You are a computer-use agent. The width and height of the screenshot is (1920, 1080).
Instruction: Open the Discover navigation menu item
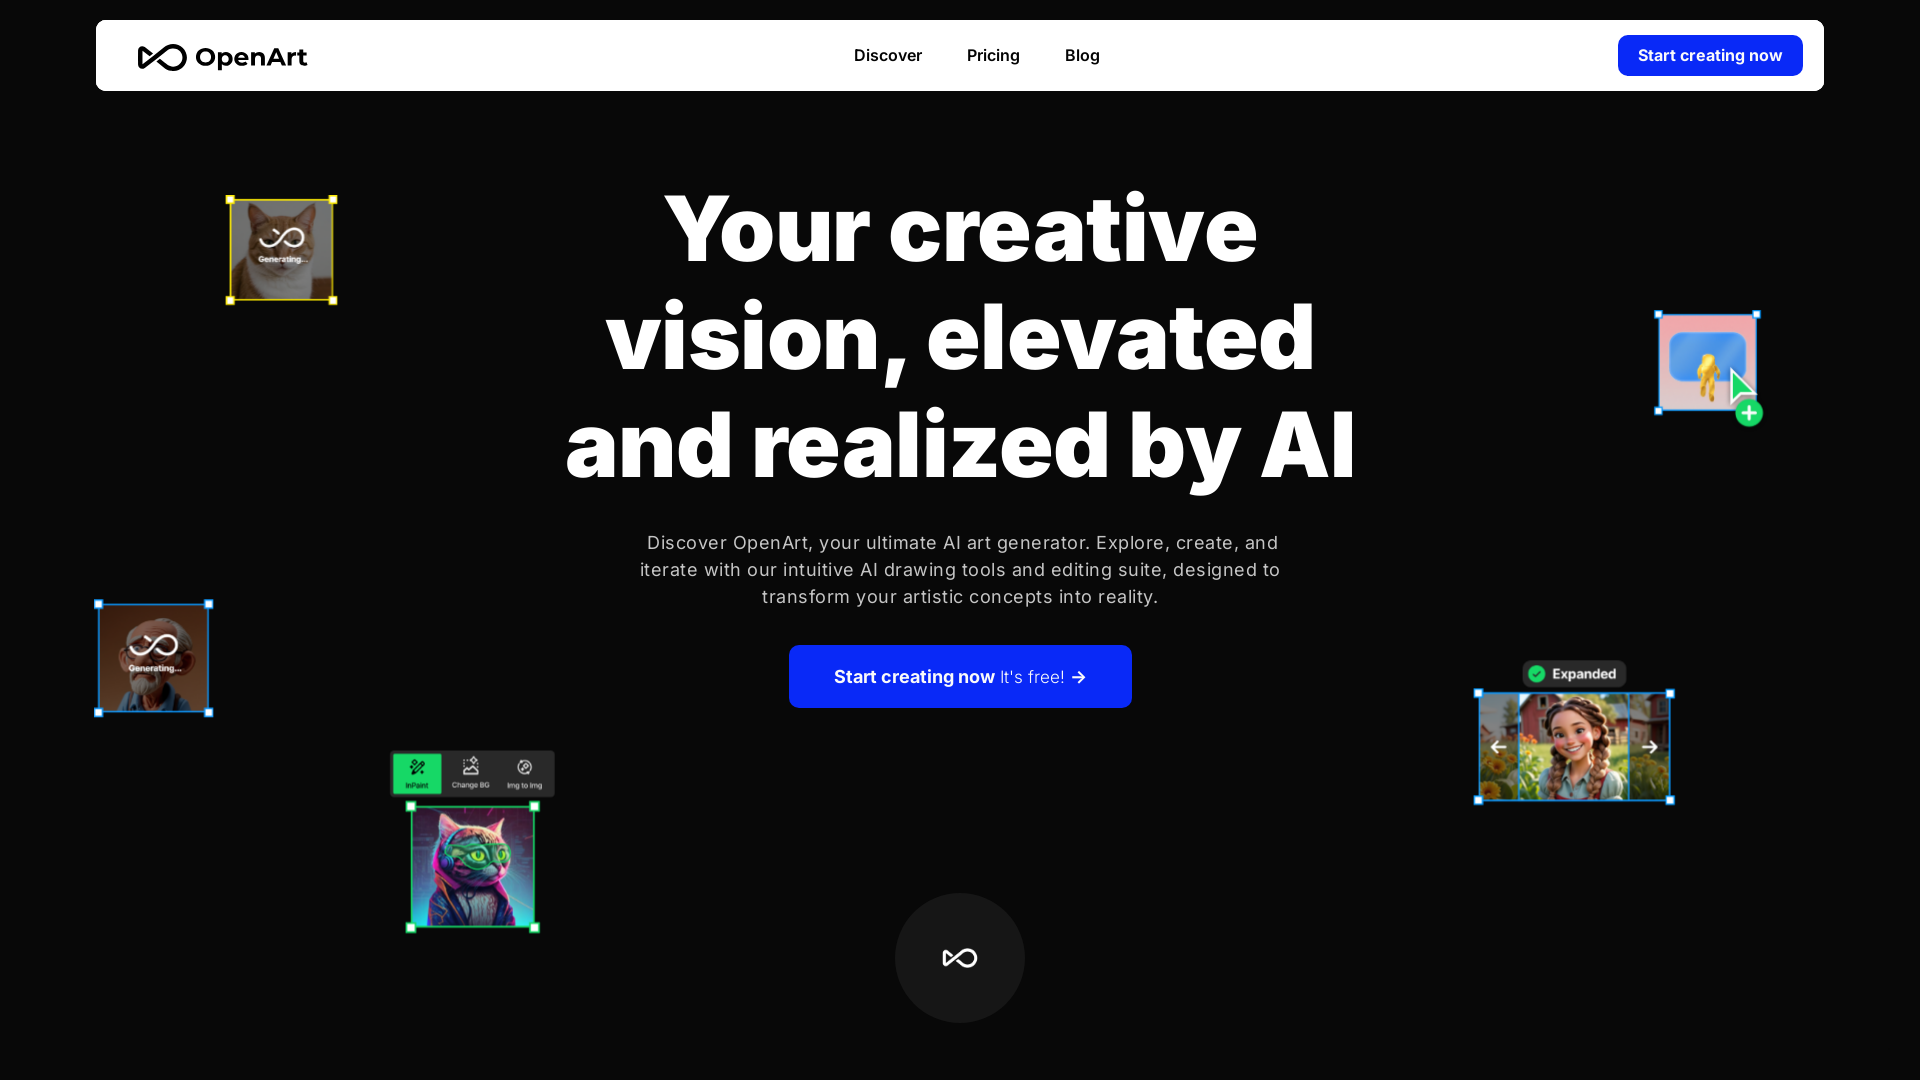point(887,55)
